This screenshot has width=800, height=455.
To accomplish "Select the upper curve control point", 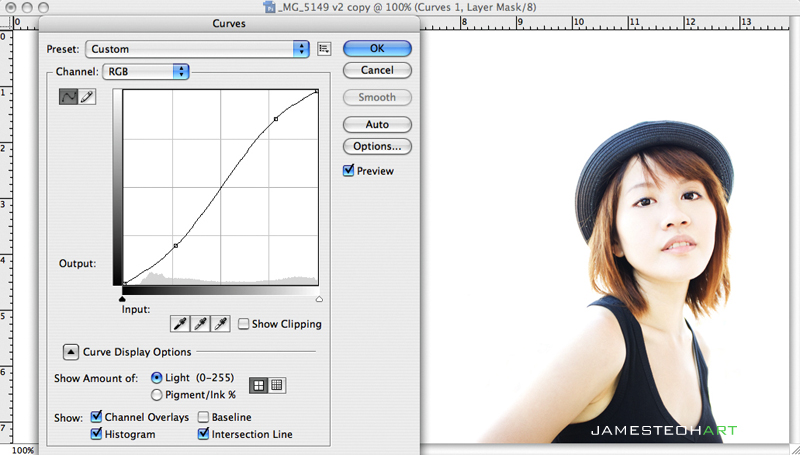I will coord(276,119).
